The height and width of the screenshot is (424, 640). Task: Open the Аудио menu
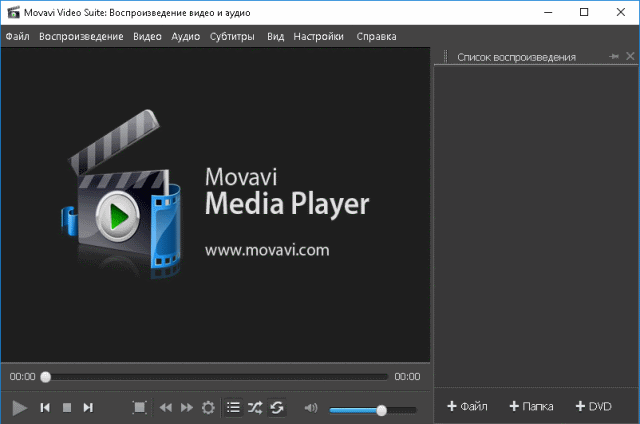186,36
